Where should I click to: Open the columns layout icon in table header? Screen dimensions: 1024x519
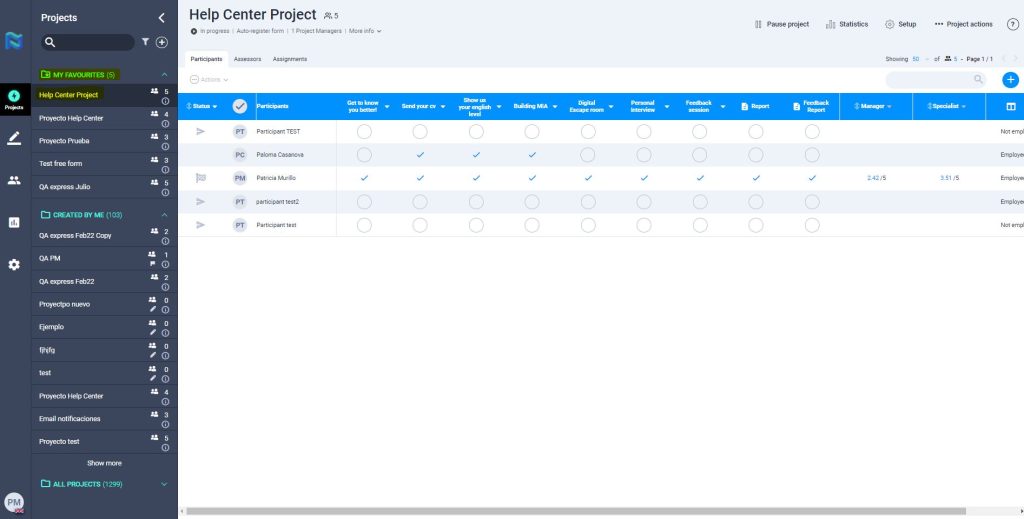click(1010, 106)
